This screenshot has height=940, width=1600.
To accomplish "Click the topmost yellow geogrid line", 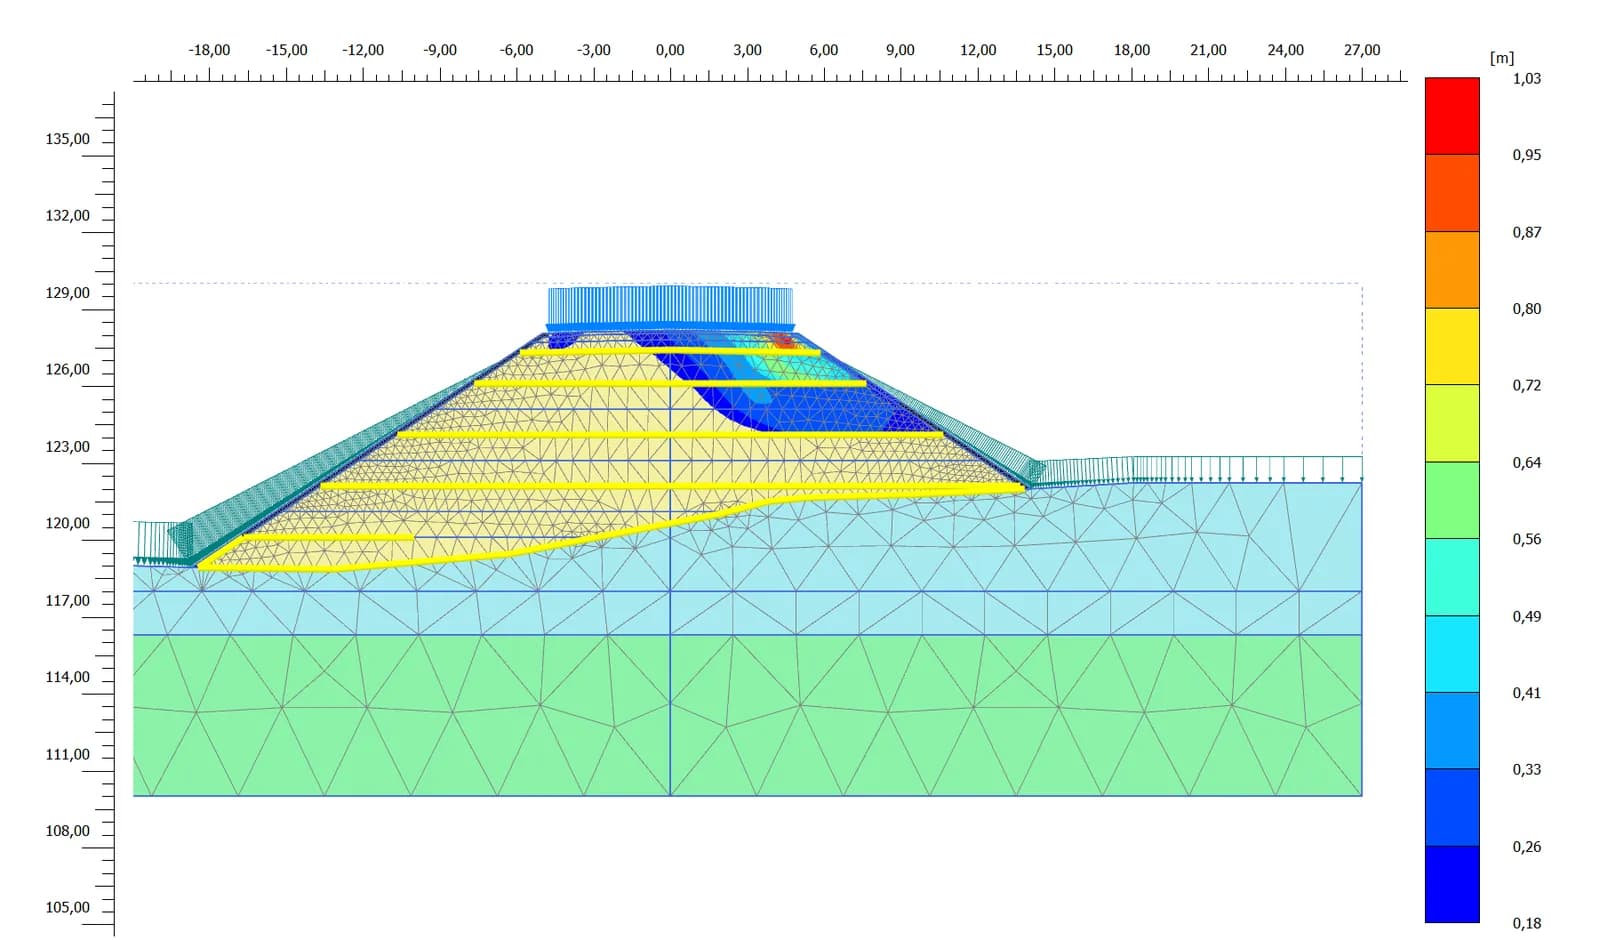I will point(670,352).
